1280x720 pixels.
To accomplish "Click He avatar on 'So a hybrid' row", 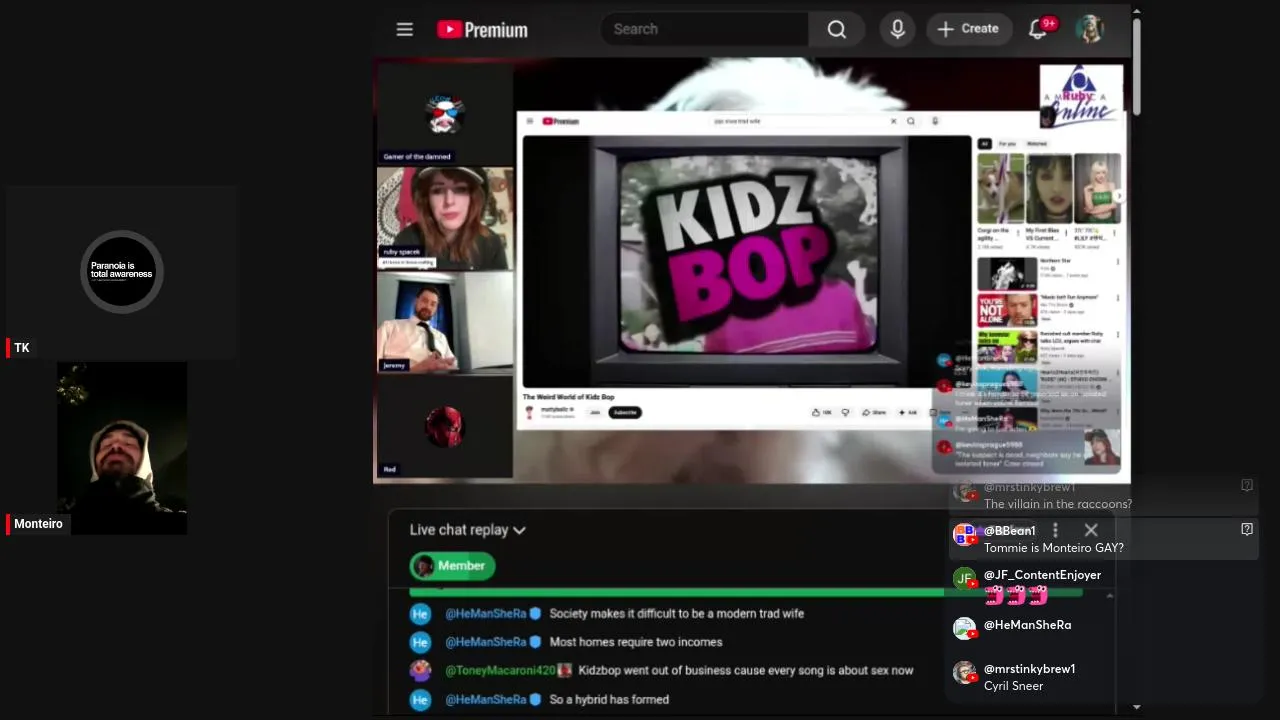I will [x=420, y=700].
